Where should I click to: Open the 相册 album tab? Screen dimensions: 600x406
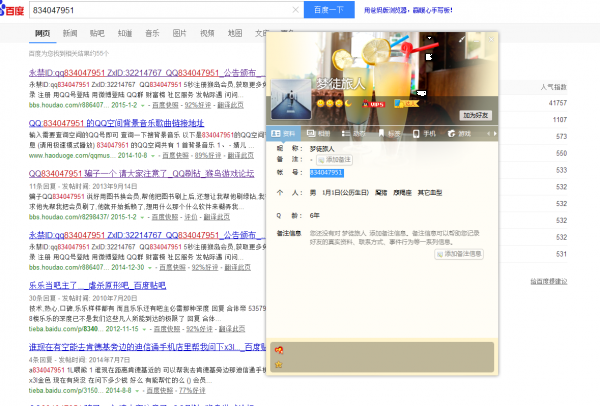[319, 134]
